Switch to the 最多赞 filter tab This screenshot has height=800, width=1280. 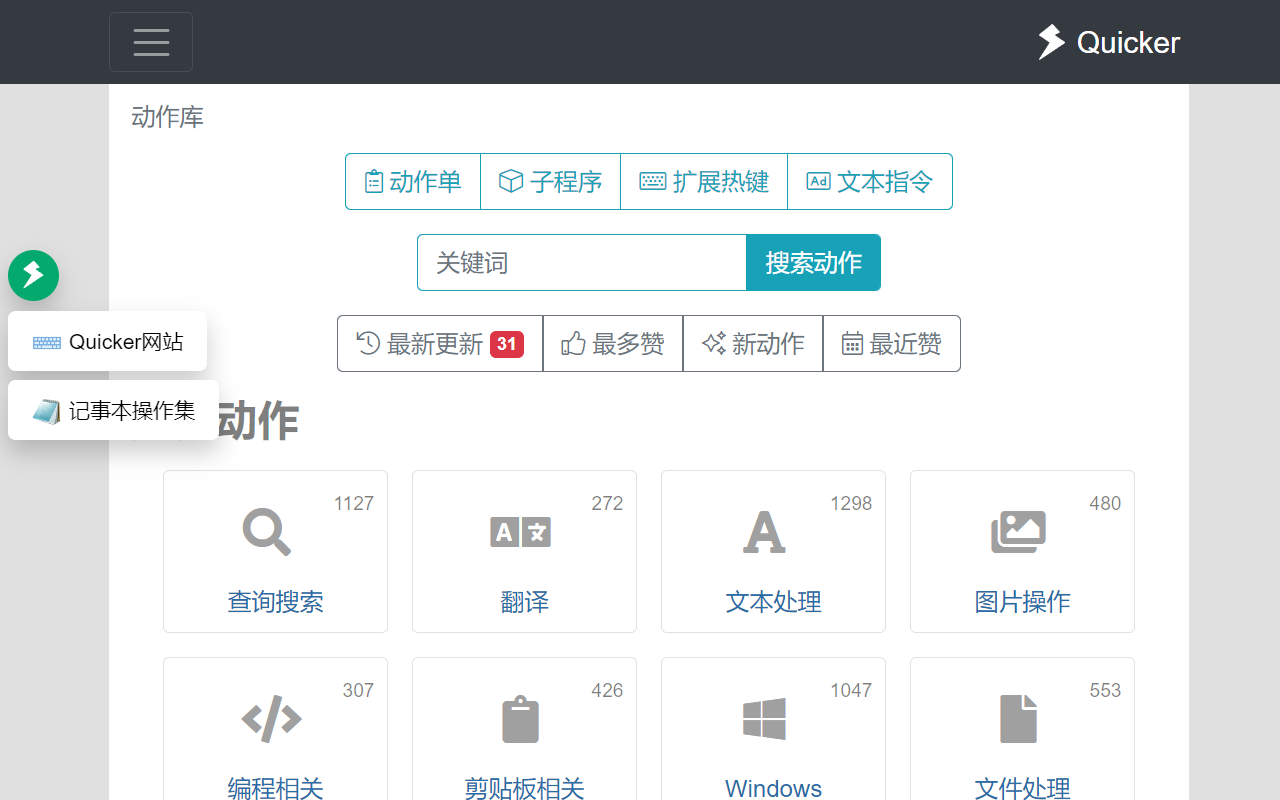pos(612,343)
